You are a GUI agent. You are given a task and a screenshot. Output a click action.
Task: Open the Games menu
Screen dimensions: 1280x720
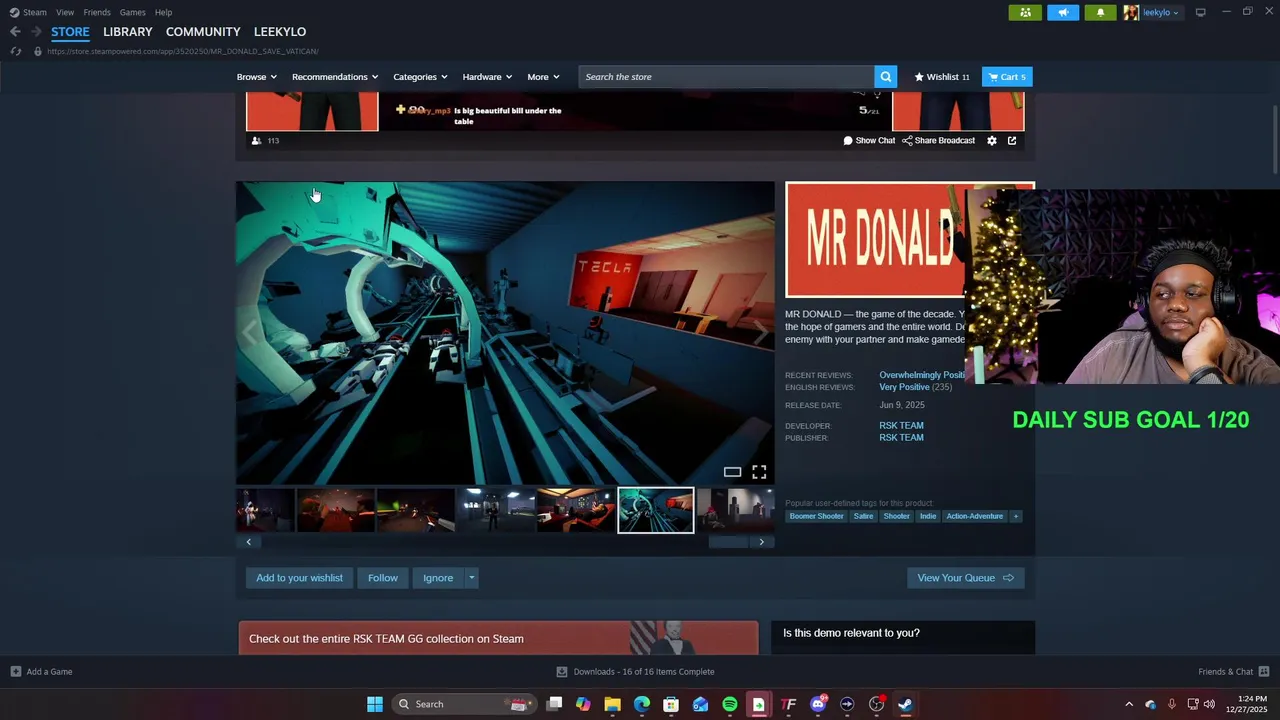point(132,12)
